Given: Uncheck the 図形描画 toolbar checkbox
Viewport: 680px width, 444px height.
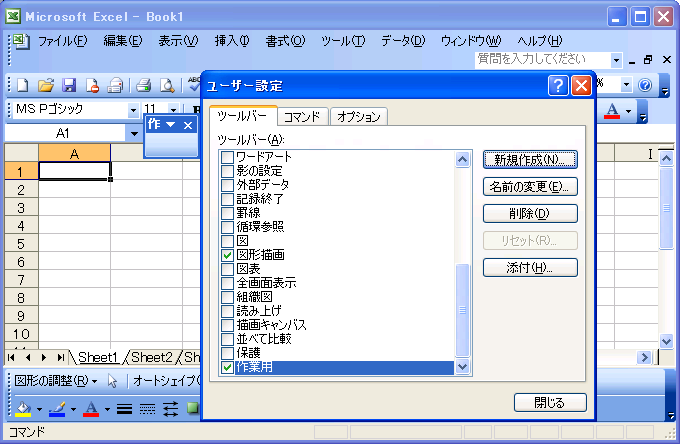Looking at the screenshot, I should pos(227,255).
